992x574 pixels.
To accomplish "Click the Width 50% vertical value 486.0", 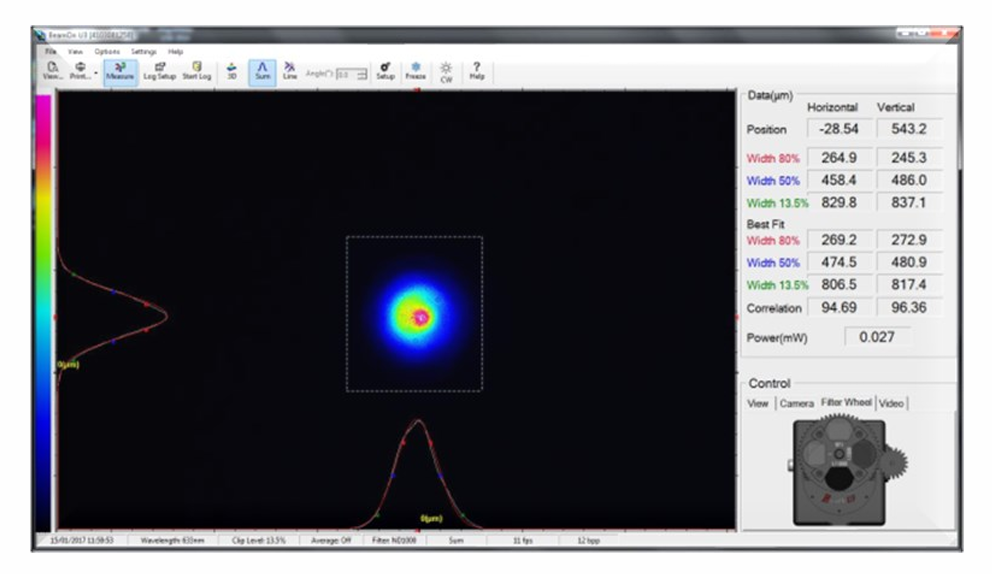I will tap(908, 180).
